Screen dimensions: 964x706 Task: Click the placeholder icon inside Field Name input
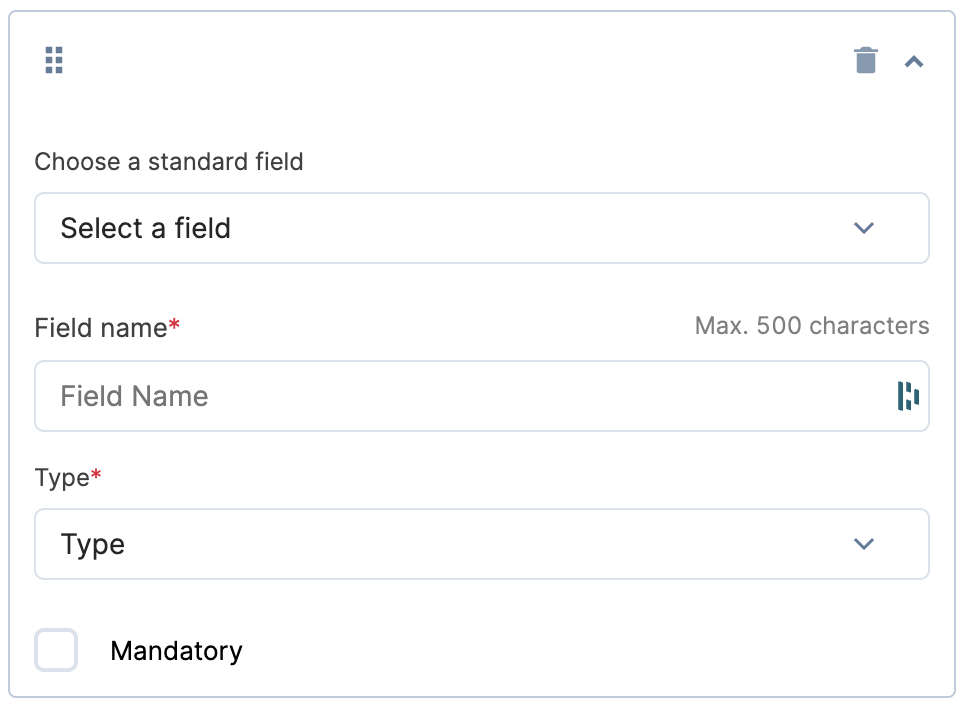[x=906, y=396]
